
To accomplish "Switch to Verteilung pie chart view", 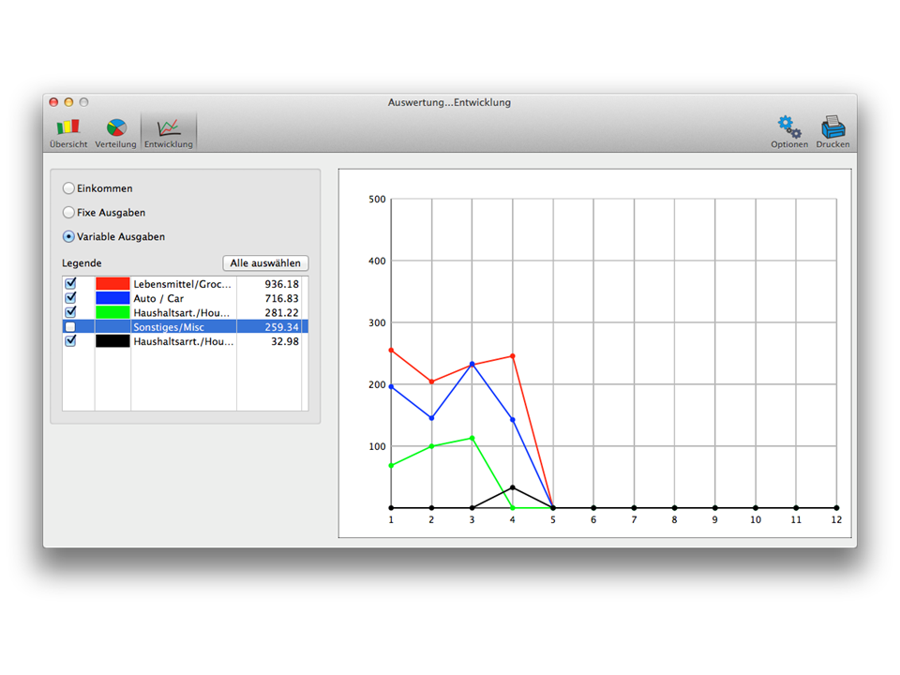I will point(116,132).
